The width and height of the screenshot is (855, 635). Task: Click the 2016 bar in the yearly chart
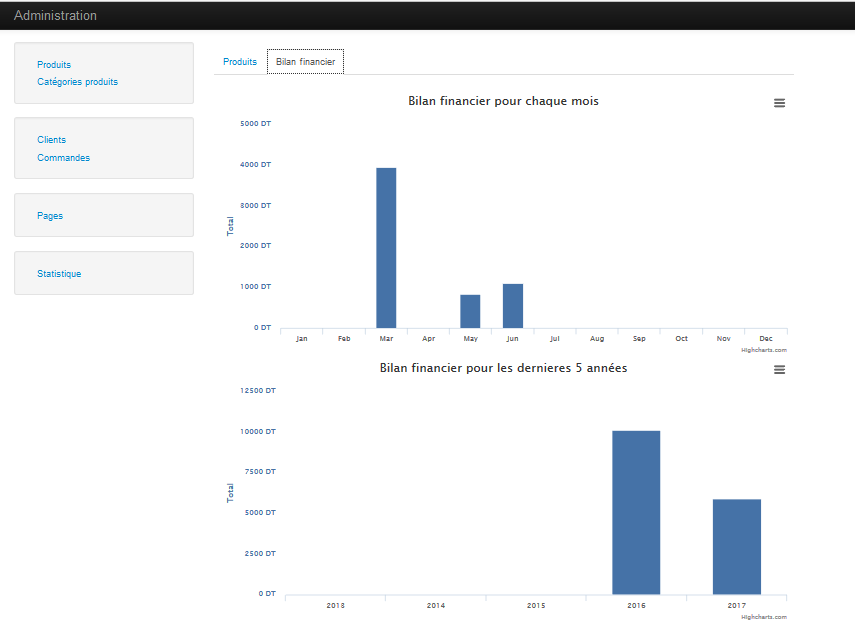(636, 510)
